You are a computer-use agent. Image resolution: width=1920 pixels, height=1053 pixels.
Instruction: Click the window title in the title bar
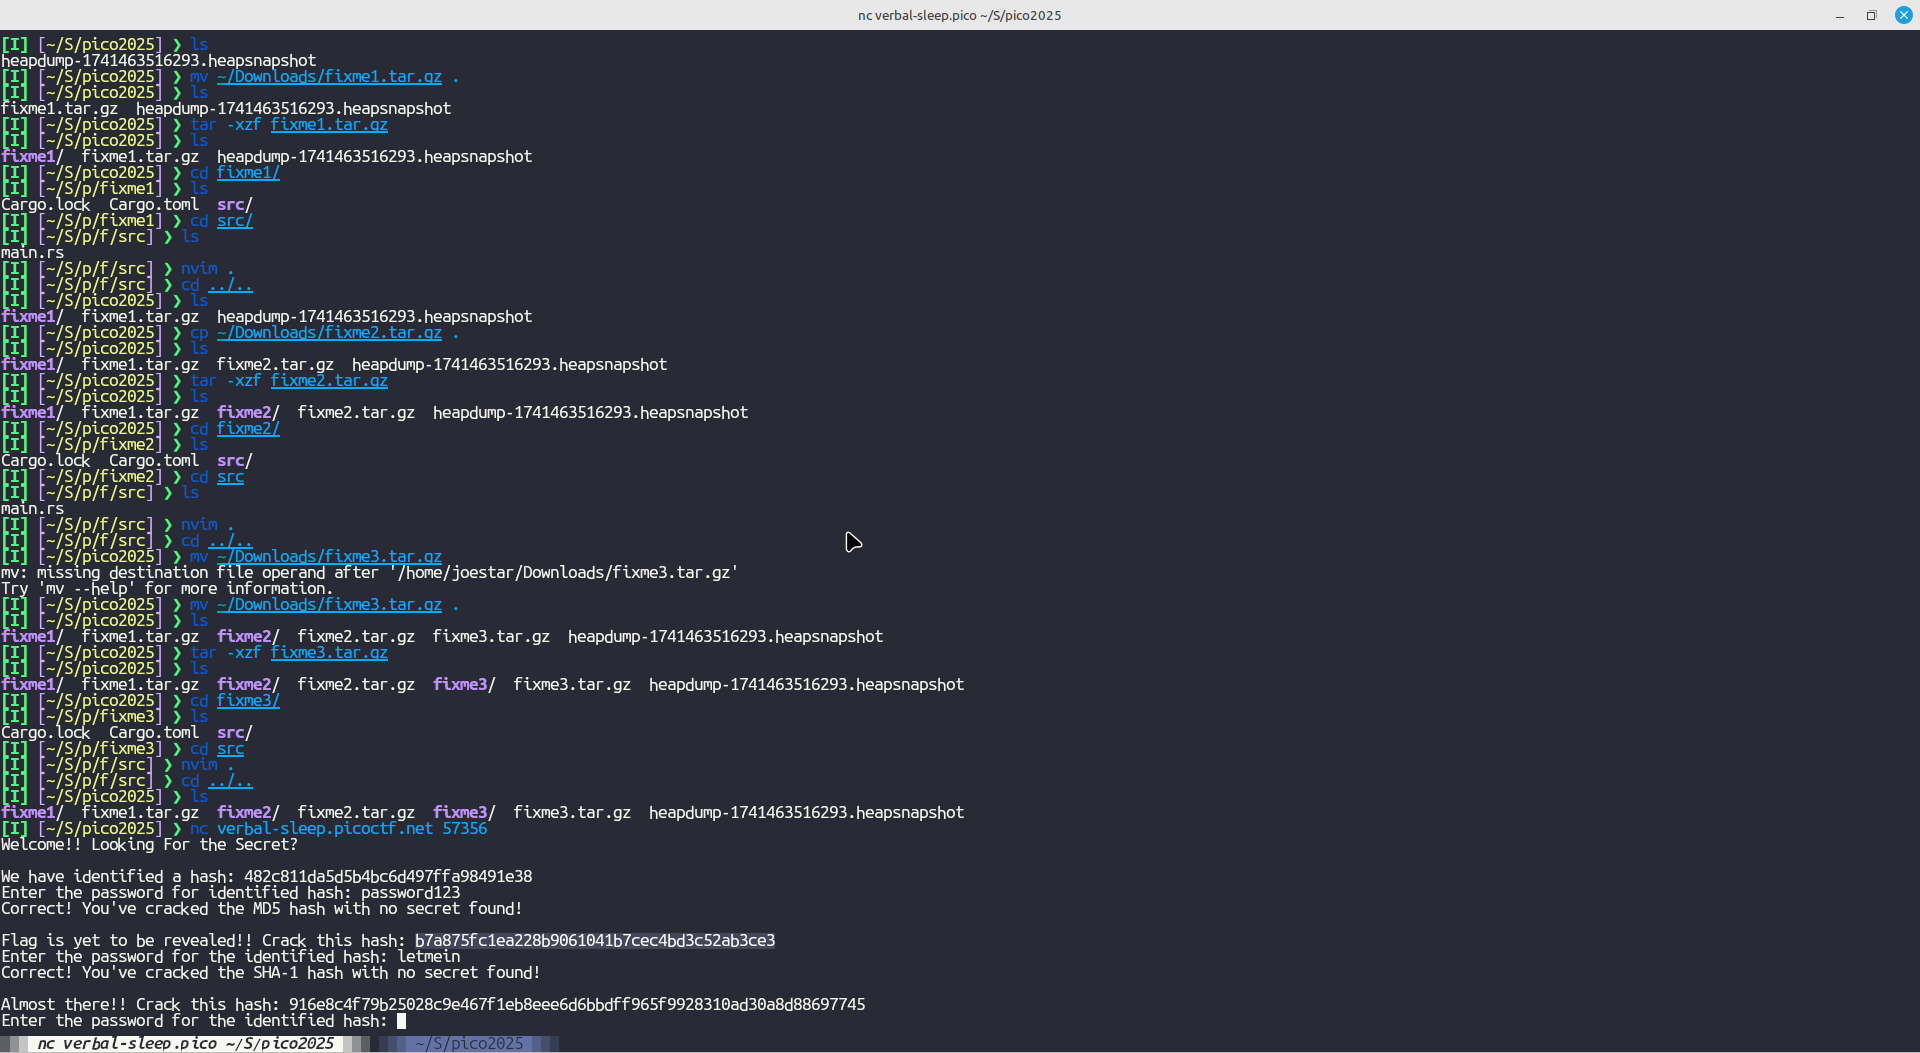(x=959, y=15)
